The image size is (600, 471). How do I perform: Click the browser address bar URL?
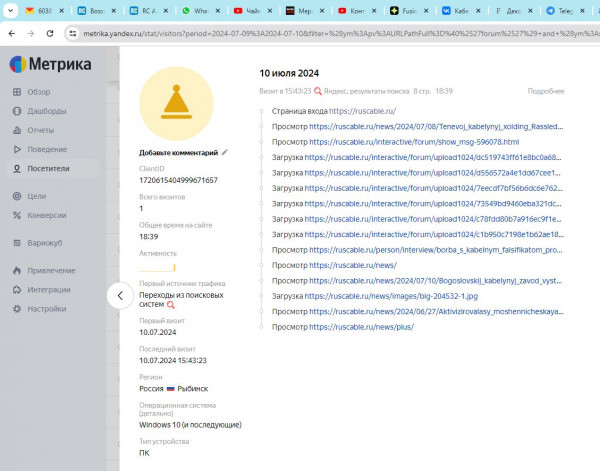pos(330,33)
